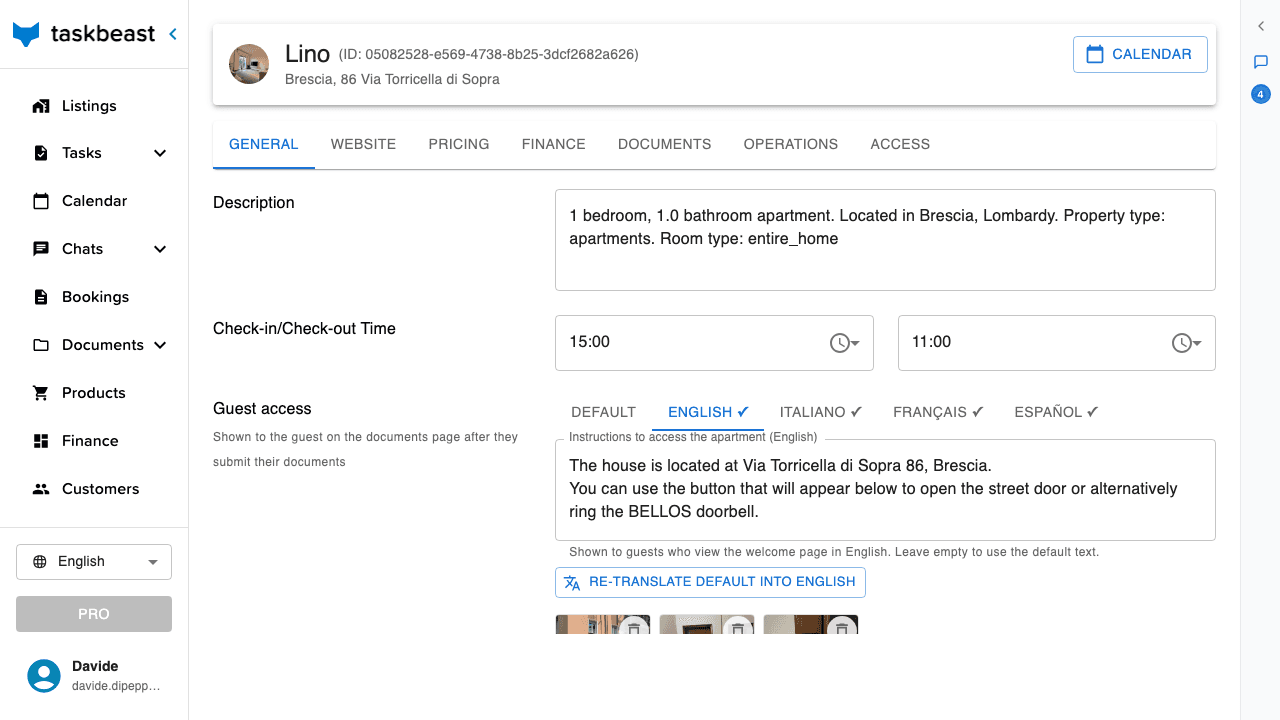Click the Finance dashboard icon
This screenshot has width=1280, height=720.
41,441
